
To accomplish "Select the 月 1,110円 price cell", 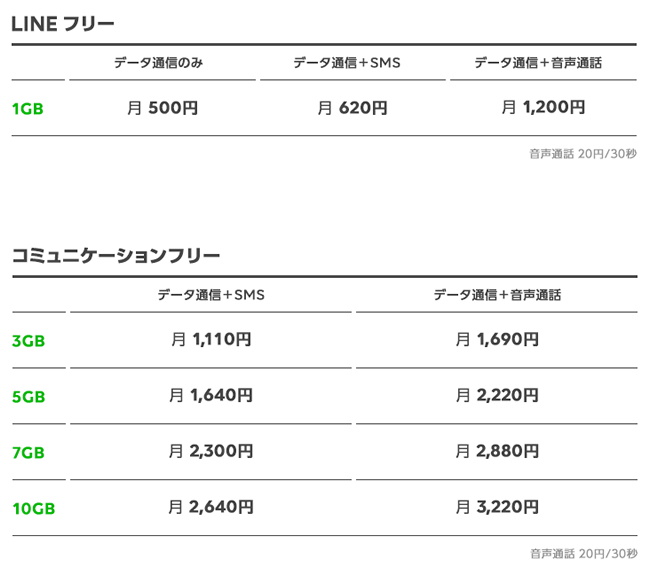I will coord(211,340).
